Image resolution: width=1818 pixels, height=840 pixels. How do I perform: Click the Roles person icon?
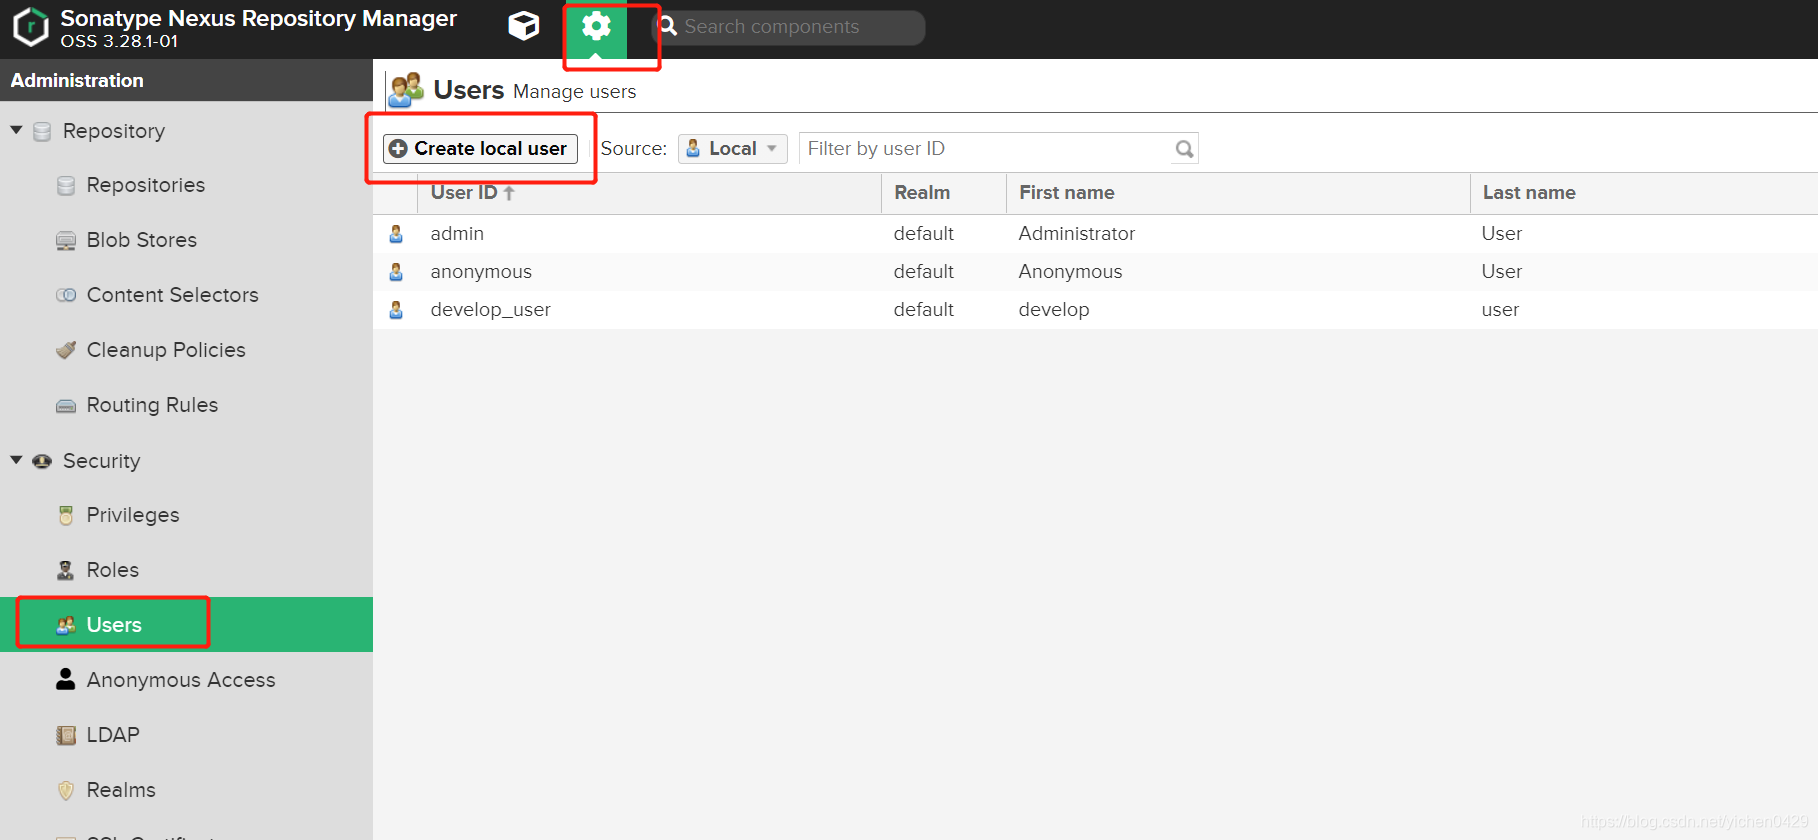pyautogui.click(x=66, y=570)
